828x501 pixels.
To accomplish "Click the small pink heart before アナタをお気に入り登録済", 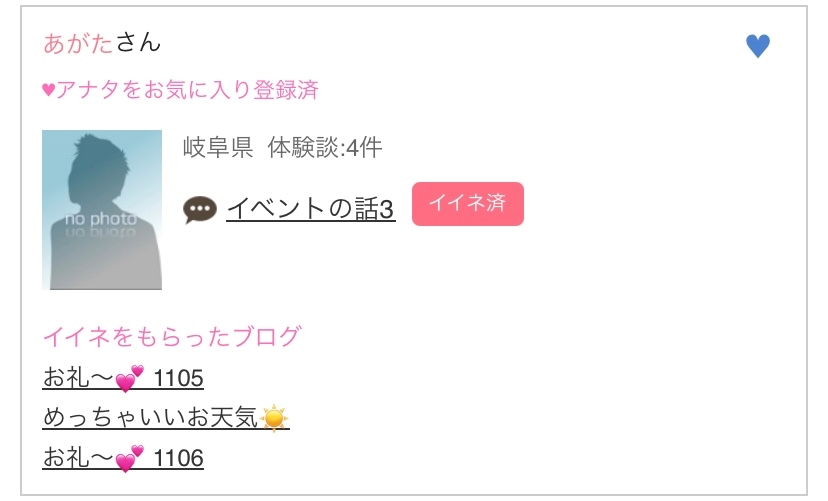I will tap(48, 90).
